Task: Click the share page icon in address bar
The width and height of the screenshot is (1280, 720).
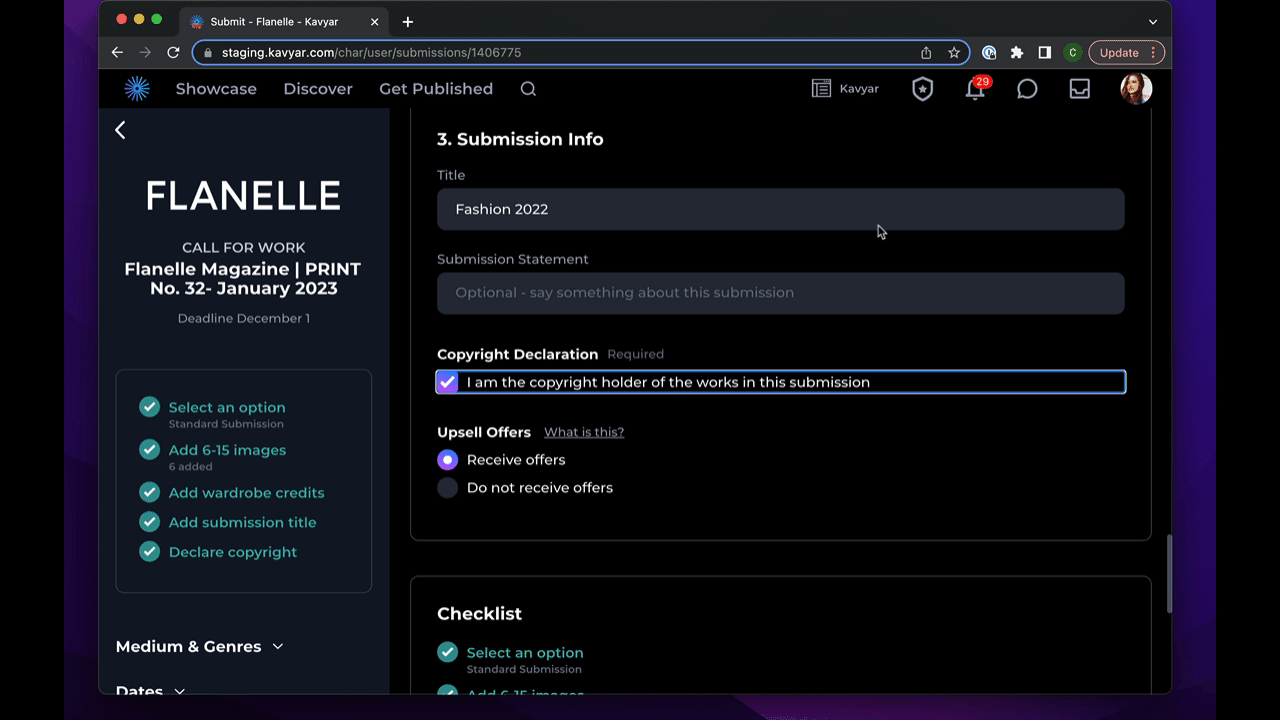Action: point(926,53)
